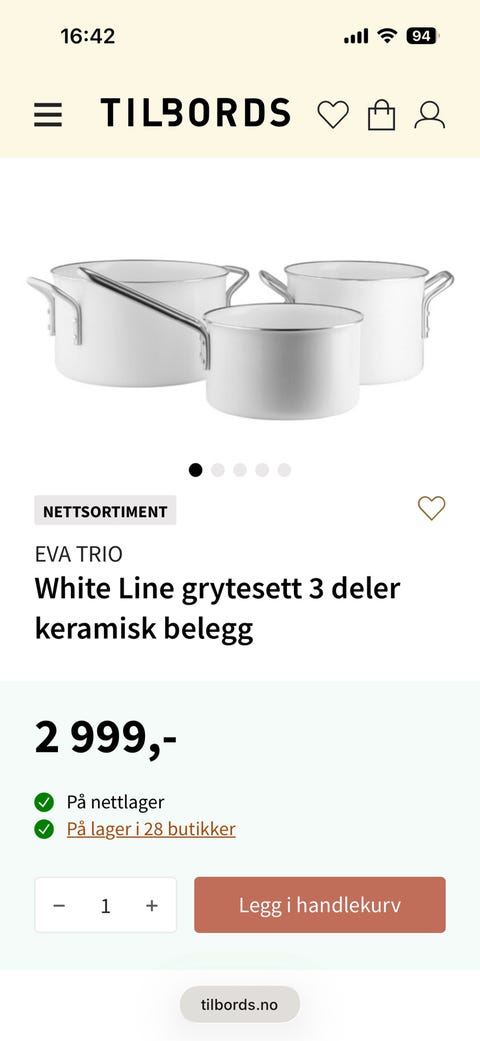Decrease quantity with the minus button
Image resolution: width=480 pixels, height=1041 pixels.
[59, 906]
